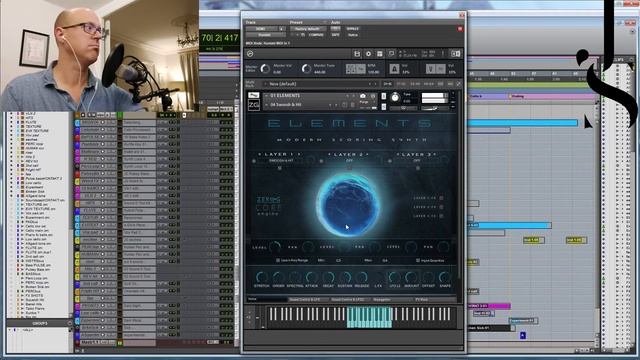Save snapshot icon next to 04 Smooth & Hit
The height and width of the screenshot is (360, 640).
[x=345, y=105]
